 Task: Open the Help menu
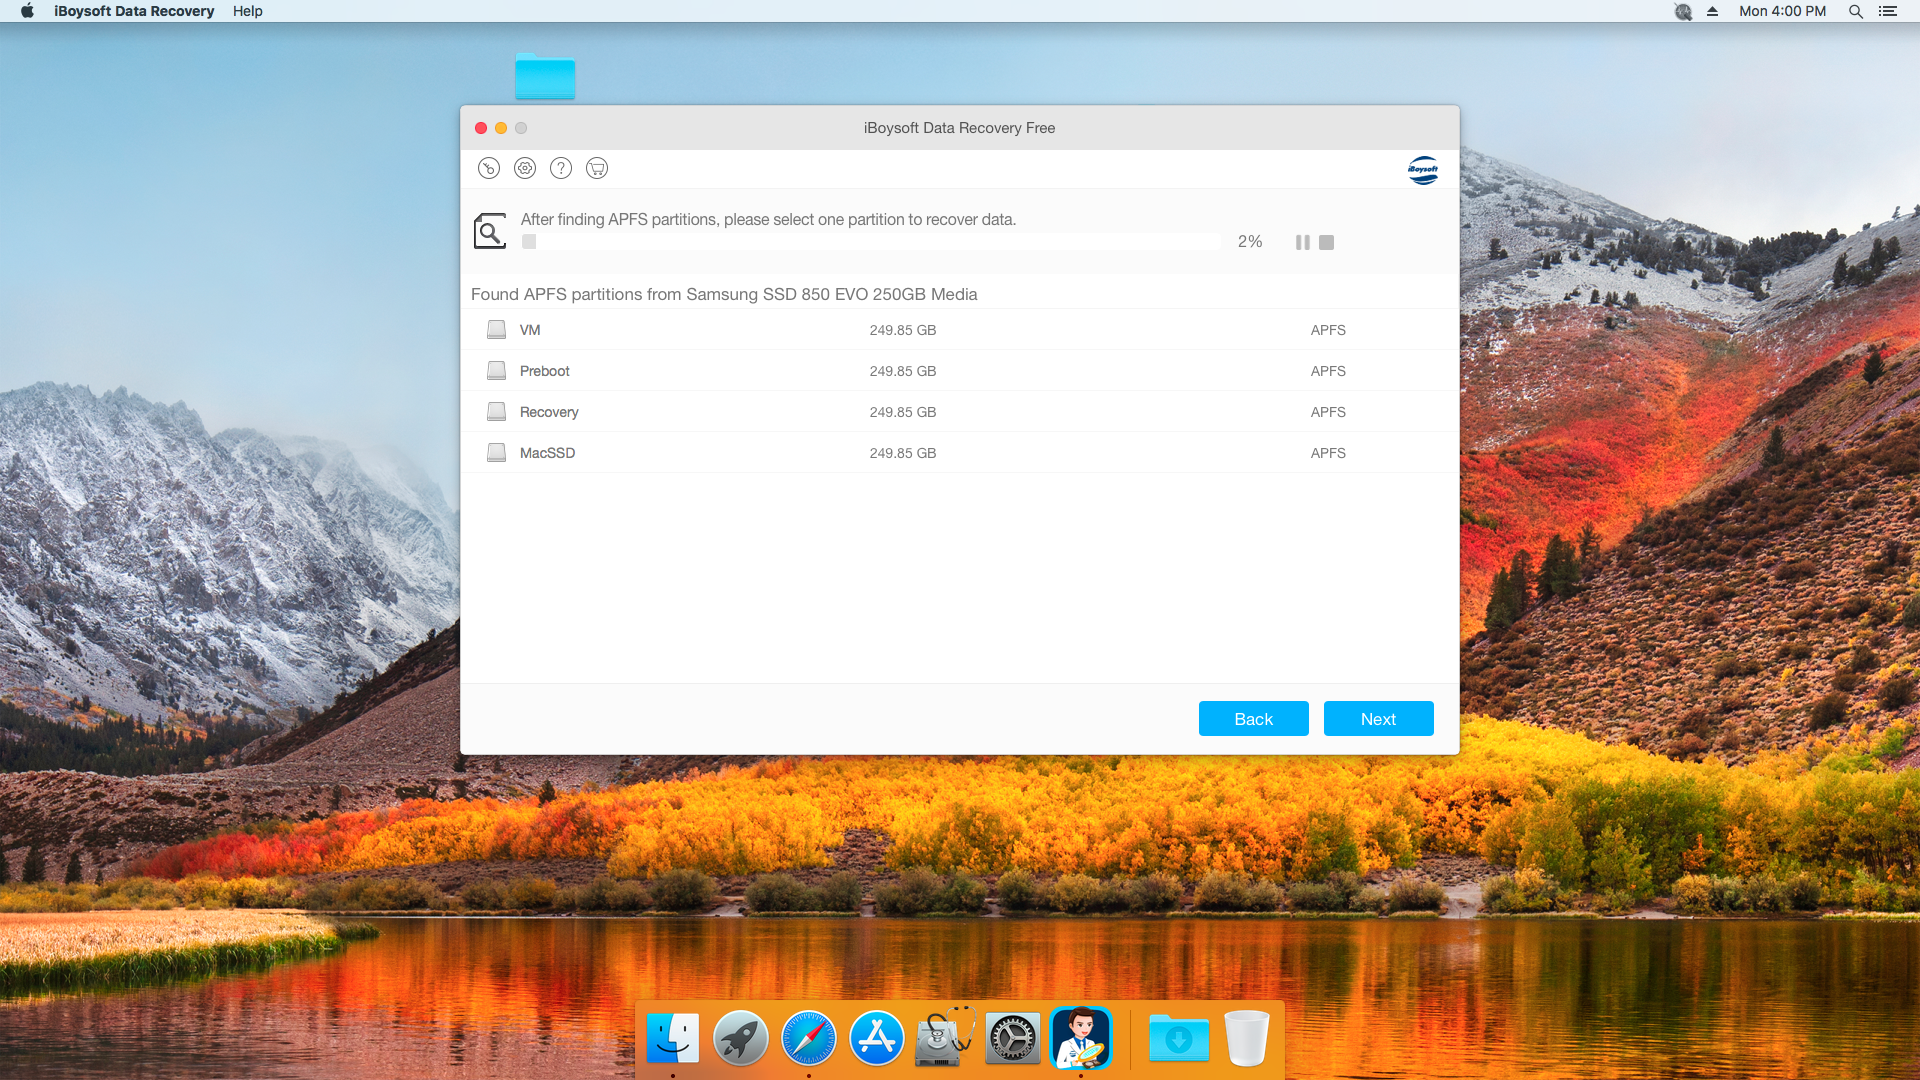pyautogui.click(x=247, y=11)
